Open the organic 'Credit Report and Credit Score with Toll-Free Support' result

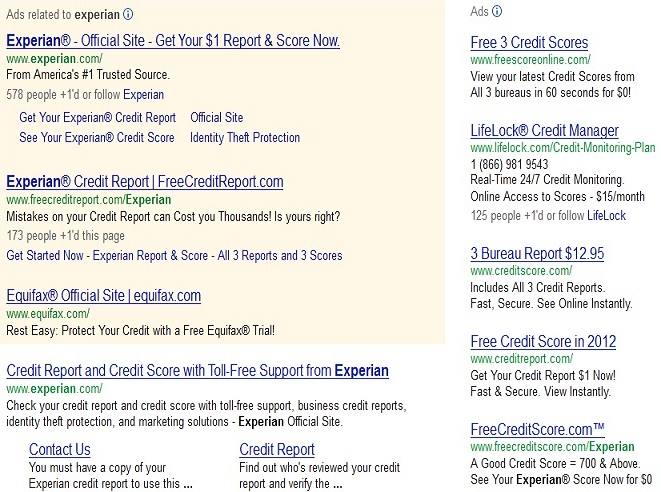(x=197, y=371)
